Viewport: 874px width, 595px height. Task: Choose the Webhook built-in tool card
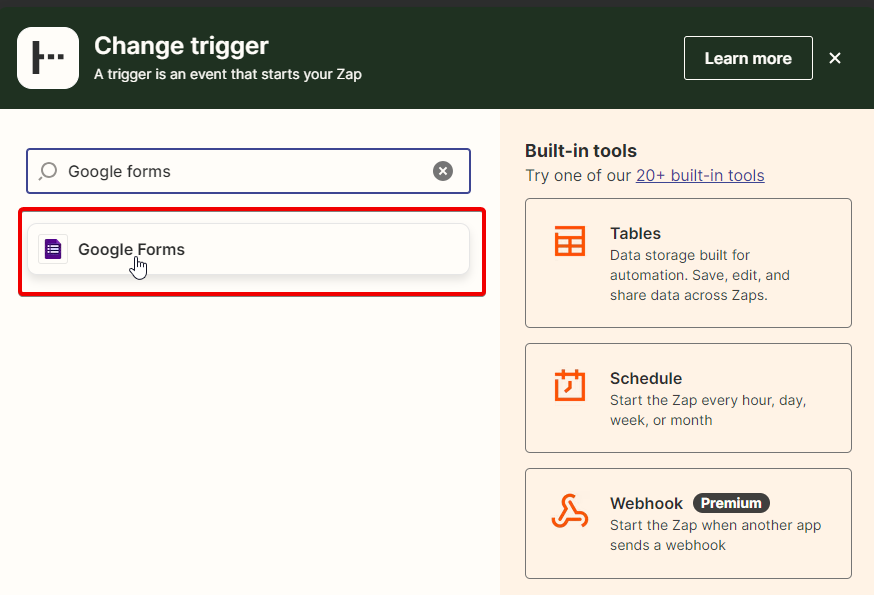point(688,524)
